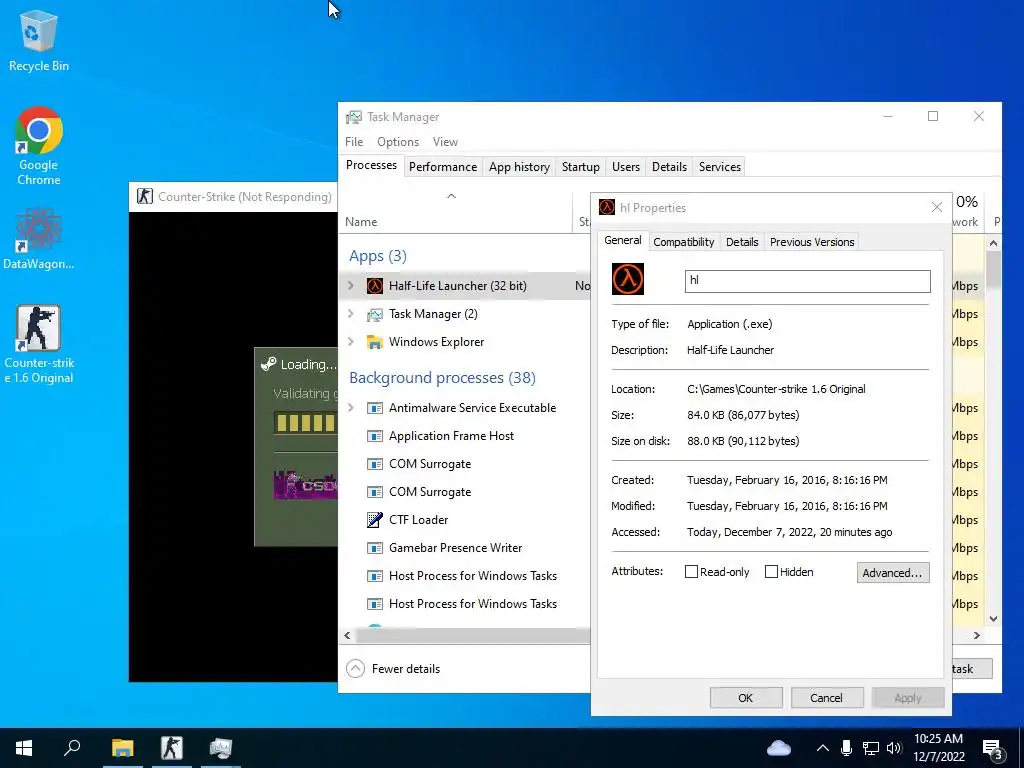Launch Counter-strike 1.6 Original desktop shortcut

39,344
